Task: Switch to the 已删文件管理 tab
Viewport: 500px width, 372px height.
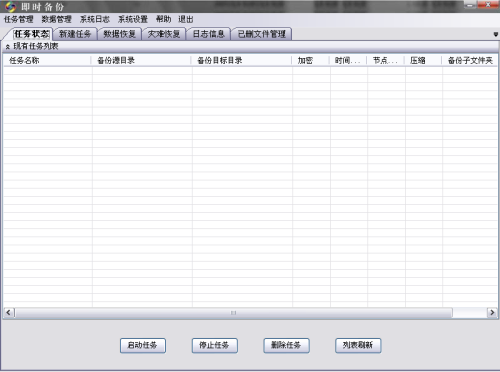Action: pyautogui.click(x=262, y=34)
